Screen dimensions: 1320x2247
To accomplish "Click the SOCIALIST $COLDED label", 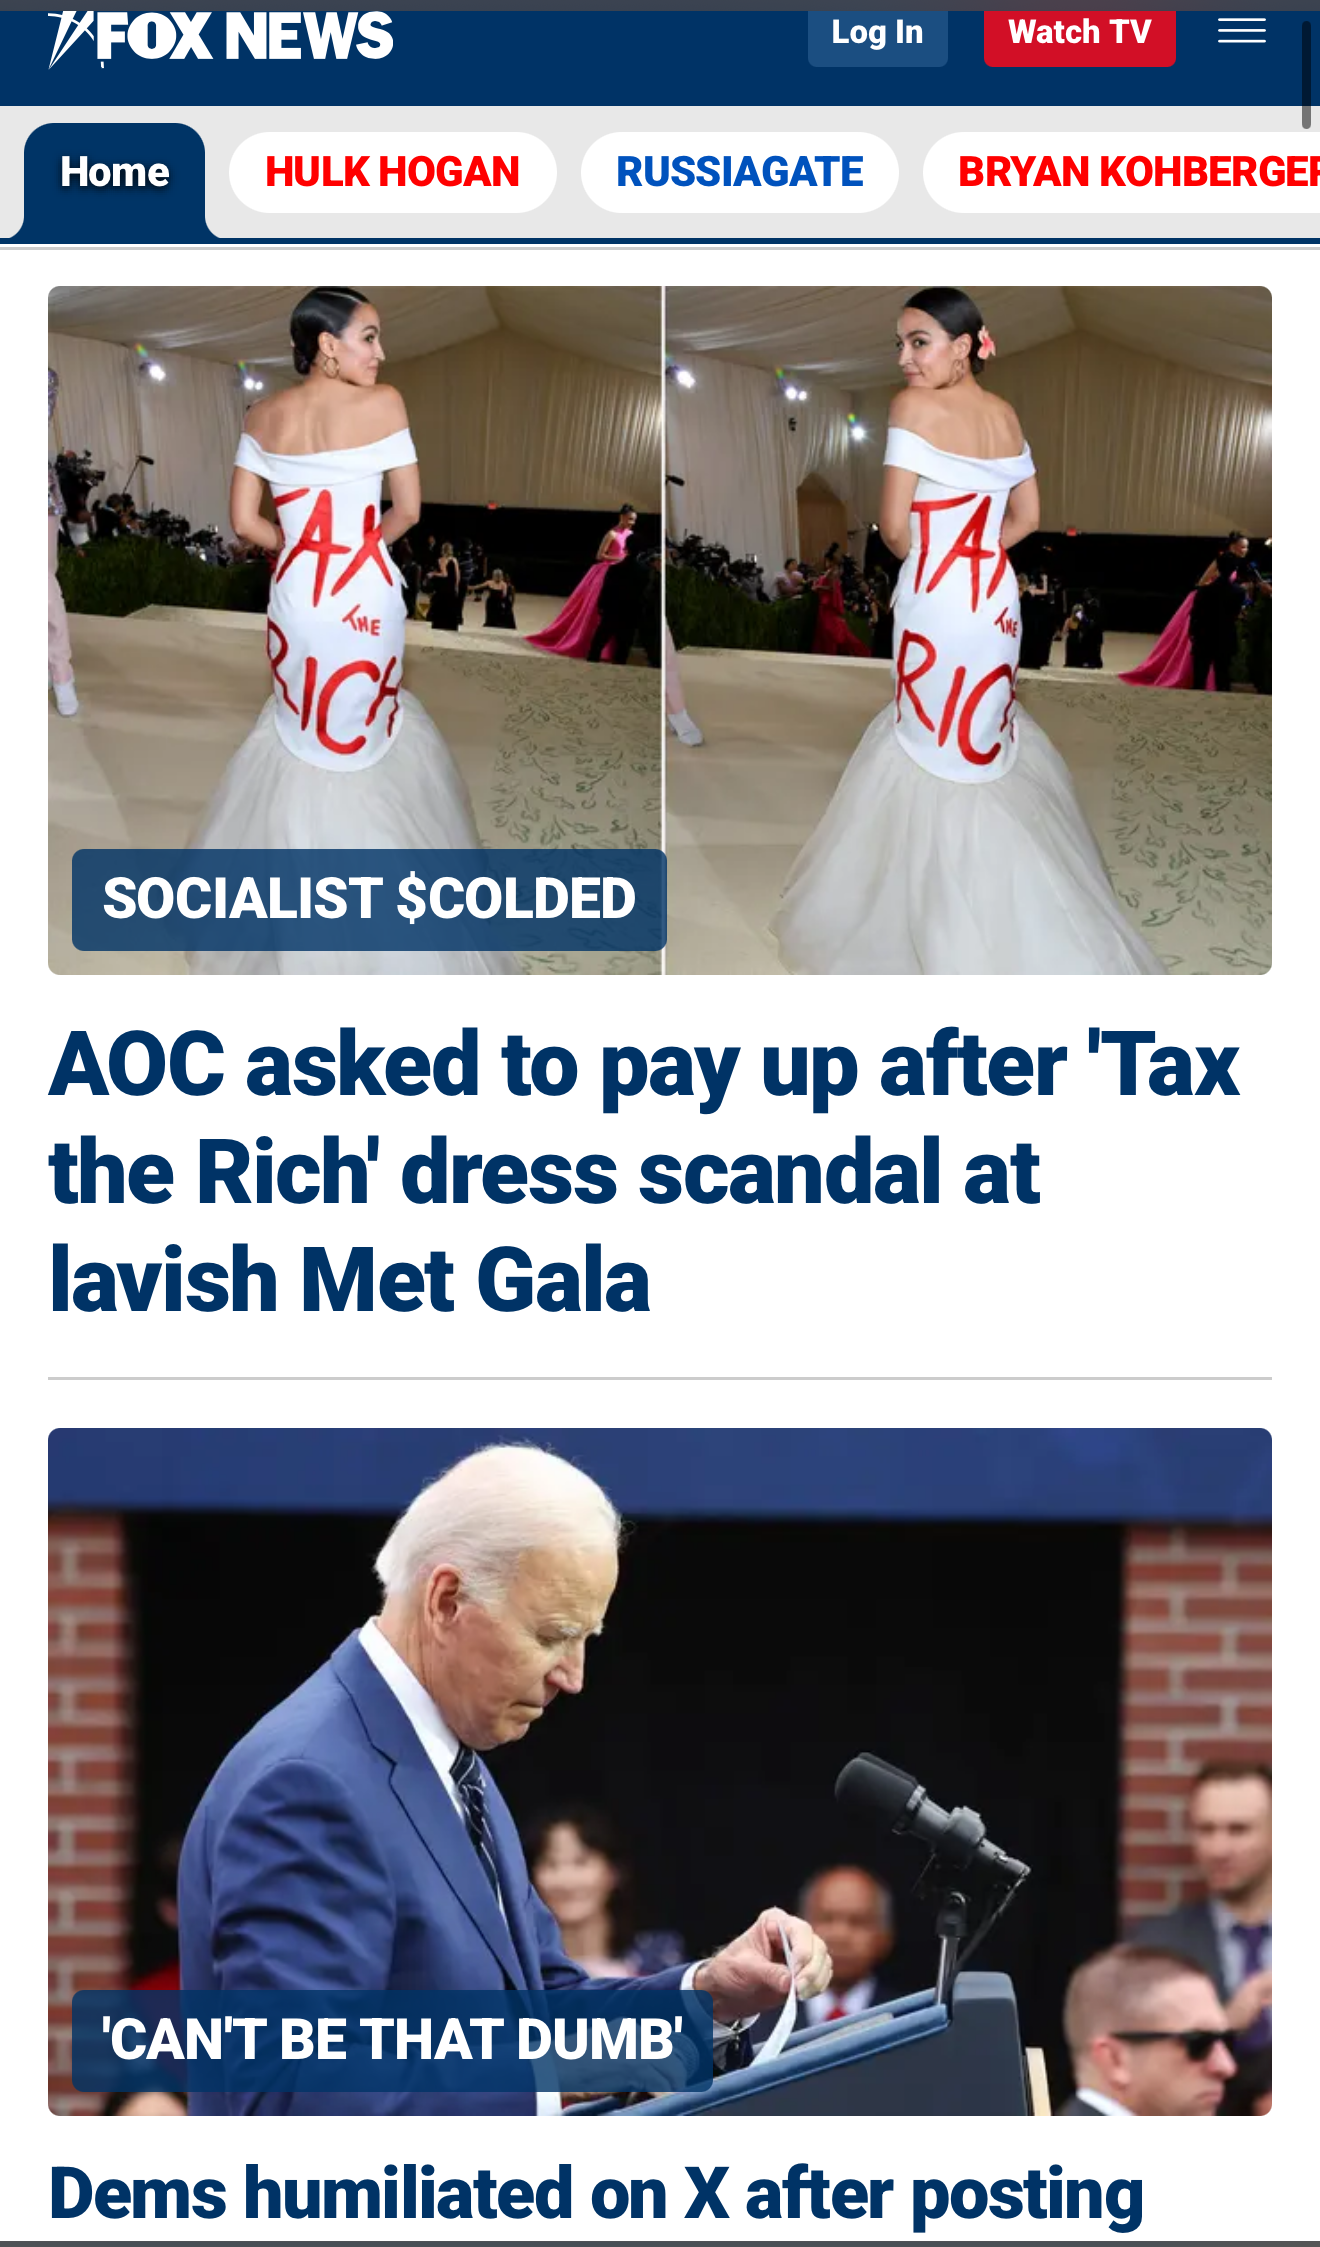I will pyautogui.click(x=369, y=899).
